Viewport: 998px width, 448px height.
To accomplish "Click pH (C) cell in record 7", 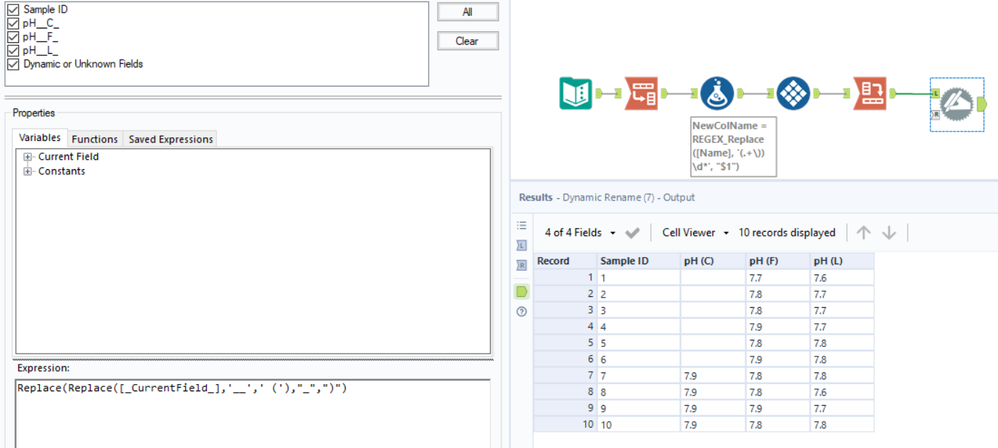I will point(713,375).
